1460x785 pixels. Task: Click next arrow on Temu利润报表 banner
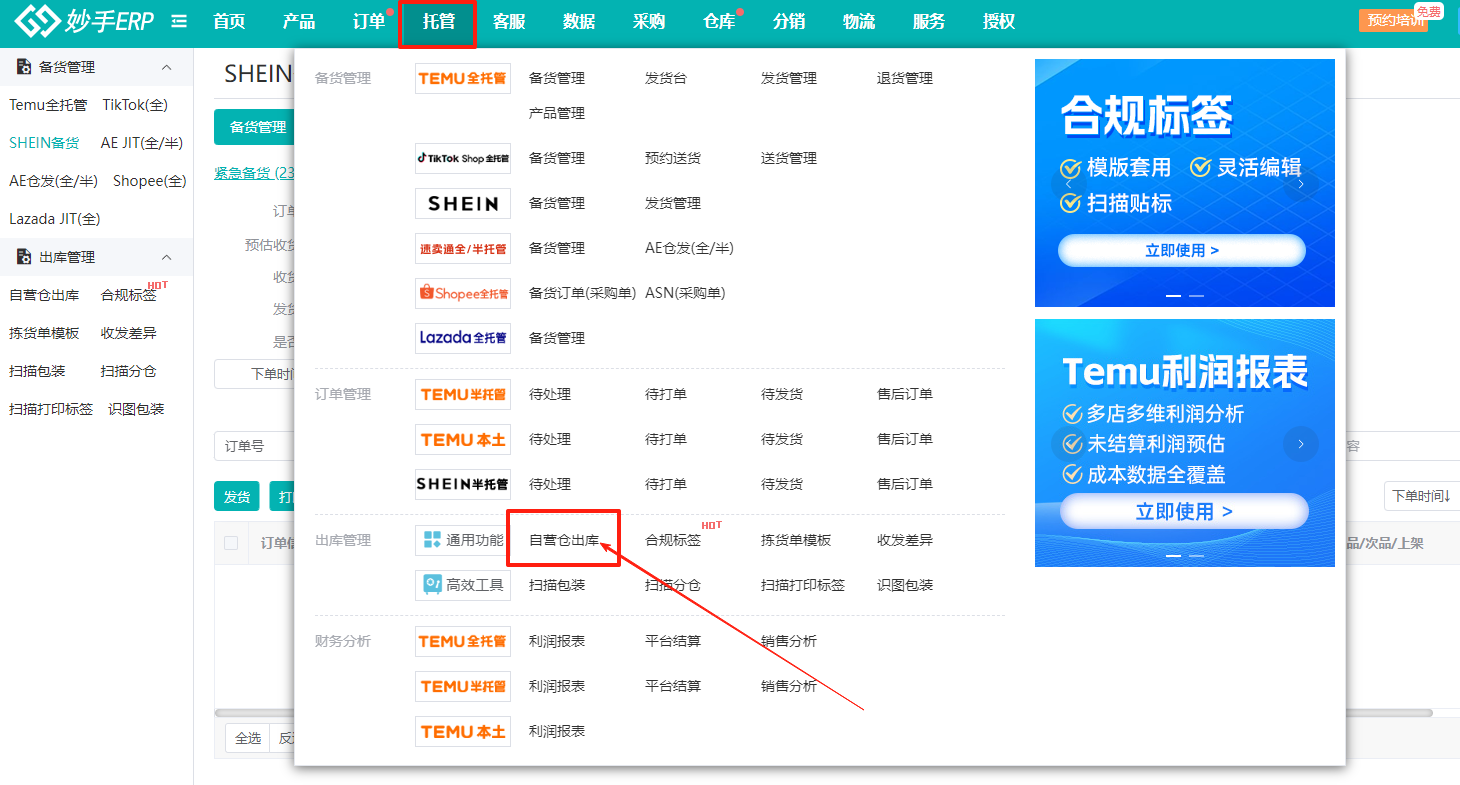click(1301, 444)
